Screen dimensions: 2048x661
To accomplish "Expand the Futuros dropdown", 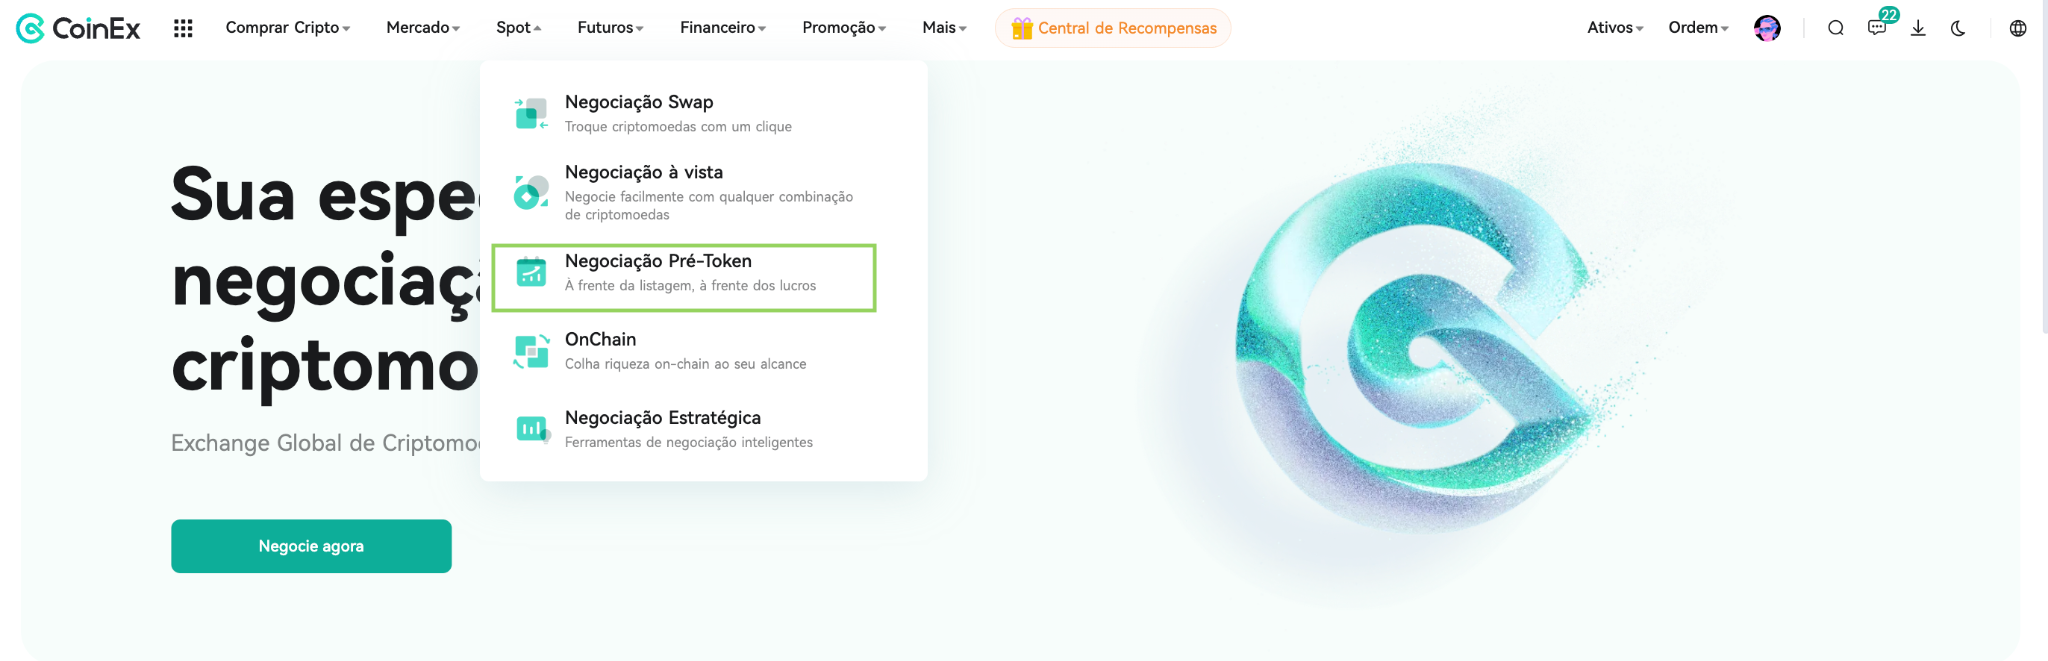I will point(610,28).
